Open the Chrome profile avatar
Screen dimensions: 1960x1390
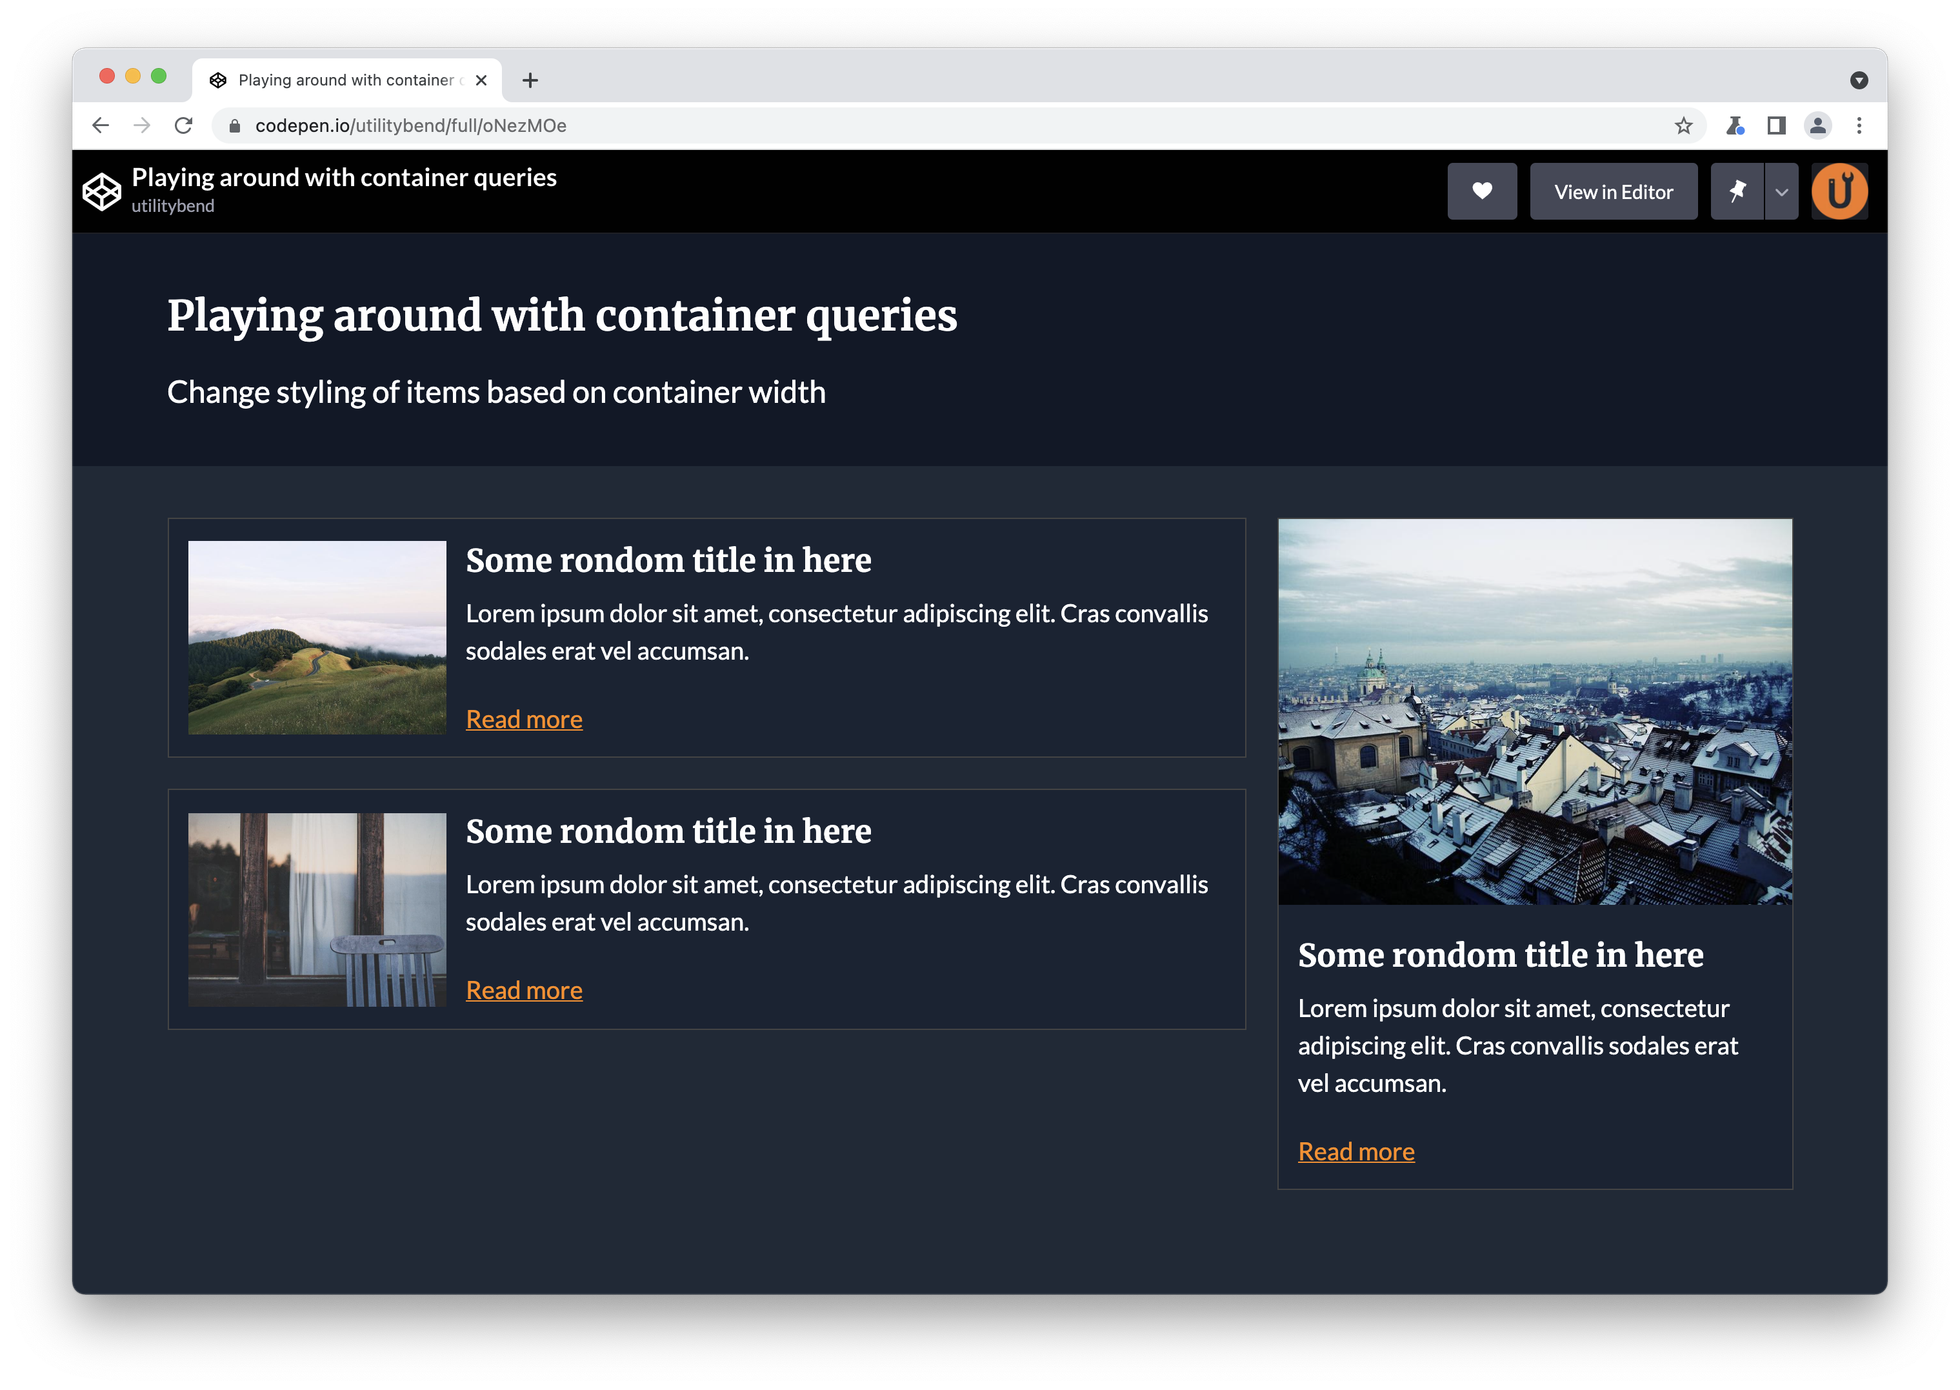(x=1818, y=125)
